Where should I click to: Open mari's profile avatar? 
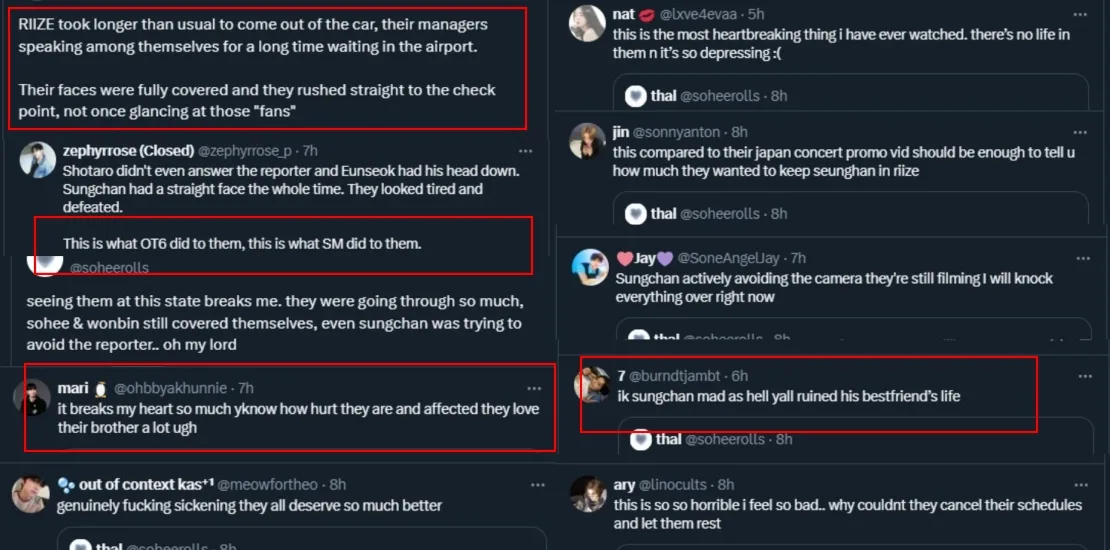pyautogui.click(x=32, y=397)
